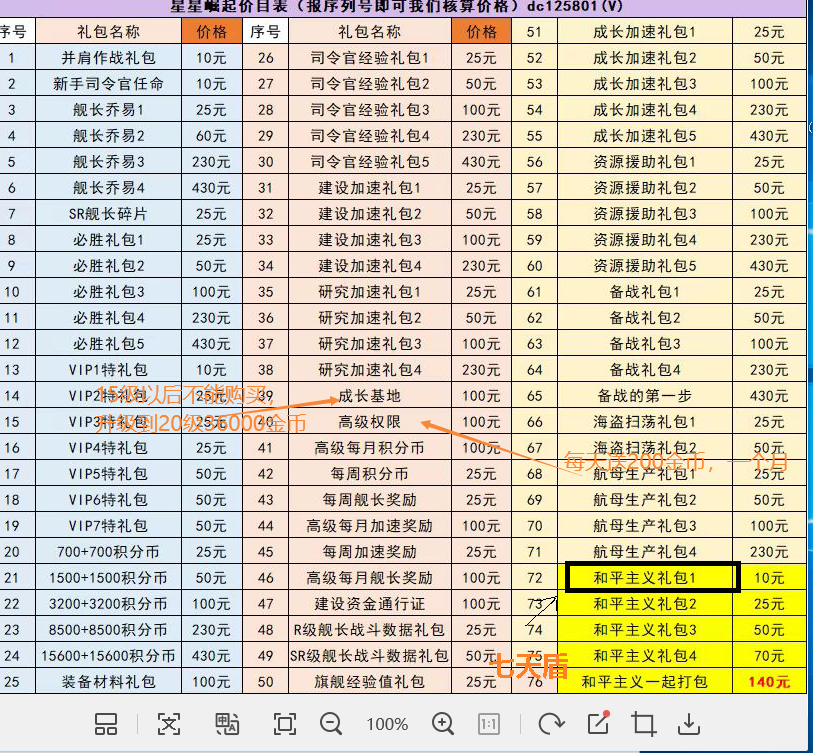Select the crop tool
Image resolution: width=813 pixels, height=753 pixels.
(643, 724)
